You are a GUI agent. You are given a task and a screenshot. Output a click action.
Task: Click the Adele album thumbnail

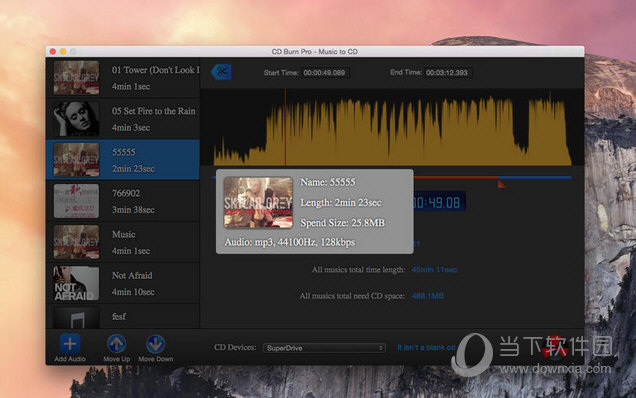(x=76, y=119)
